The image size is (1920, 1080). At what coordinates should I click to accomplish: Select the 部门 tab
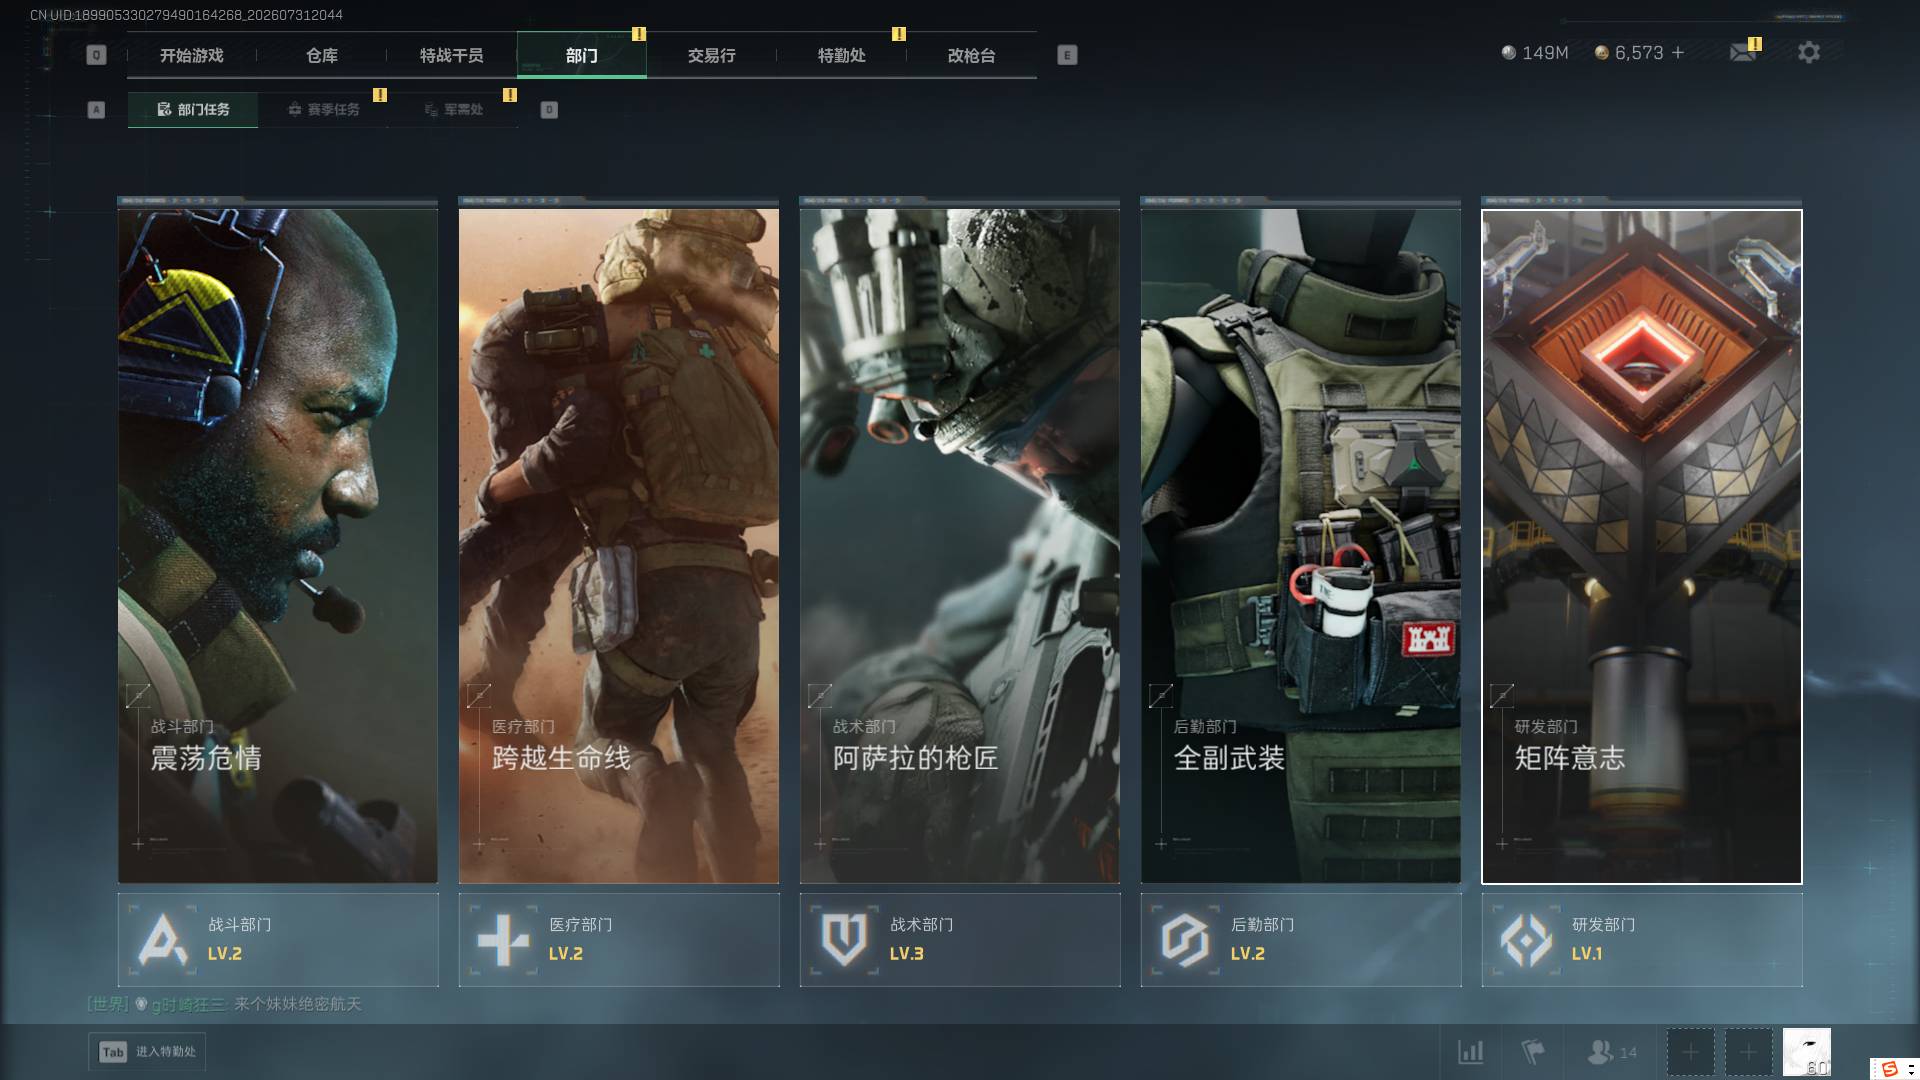click(x=582, y=55)
